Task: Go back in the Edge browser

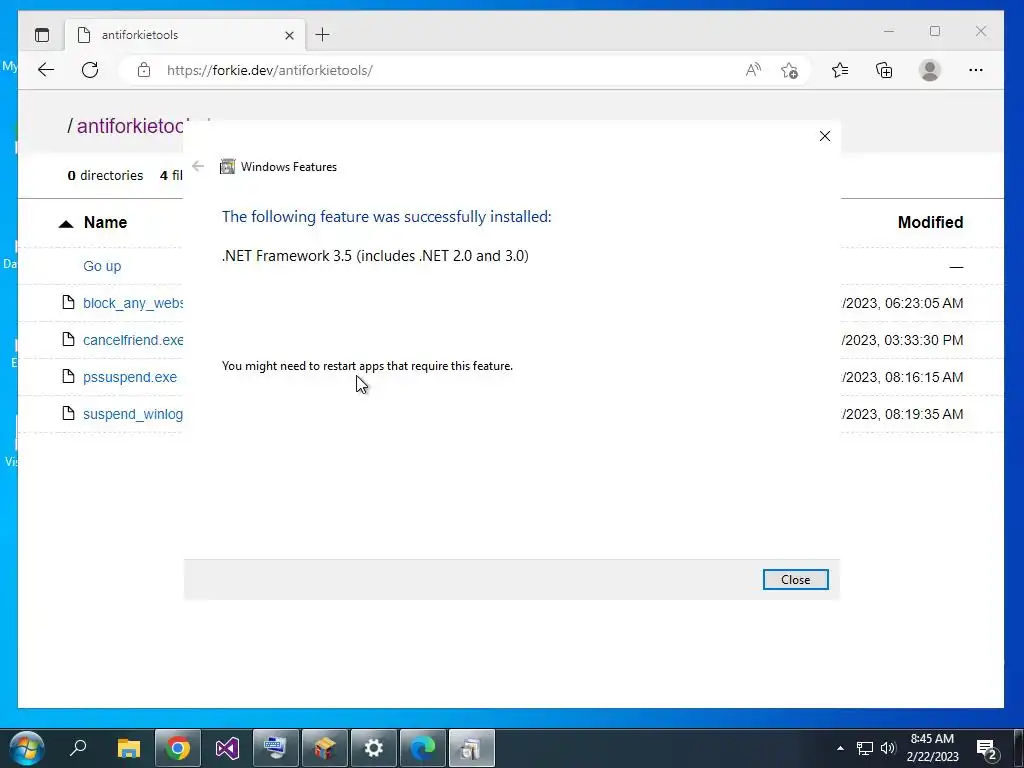Action: tap(46, 70)
